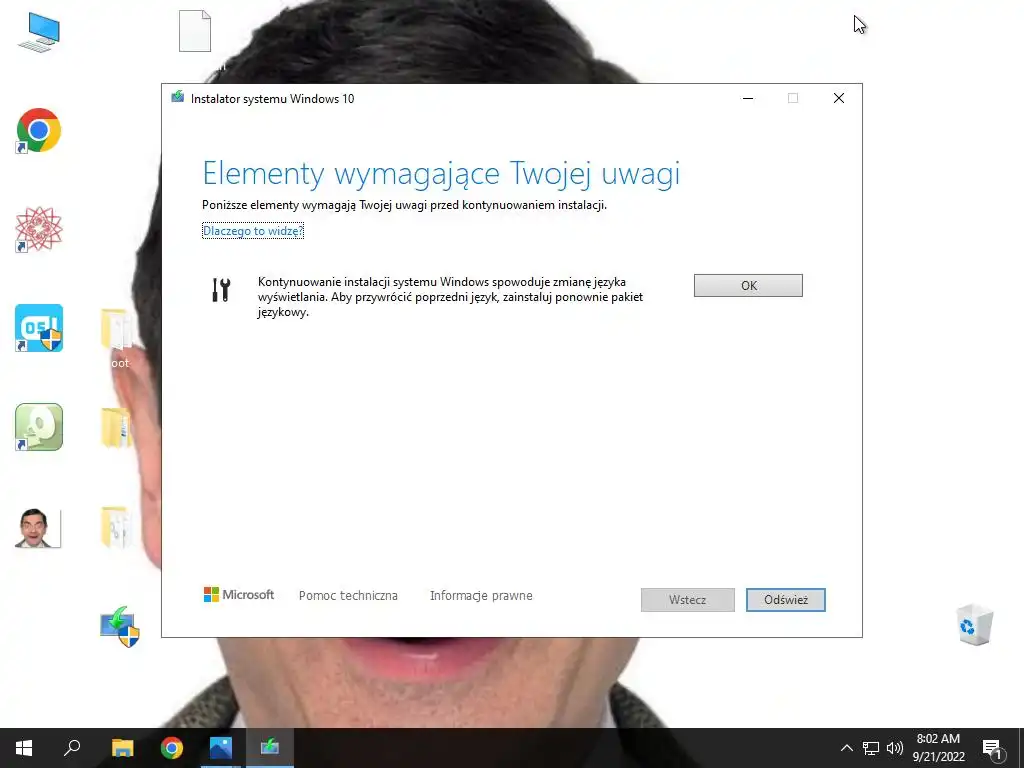Switch to the Photos app in the taskbar
Screen dimensions: 1024x768
point(221,748)
